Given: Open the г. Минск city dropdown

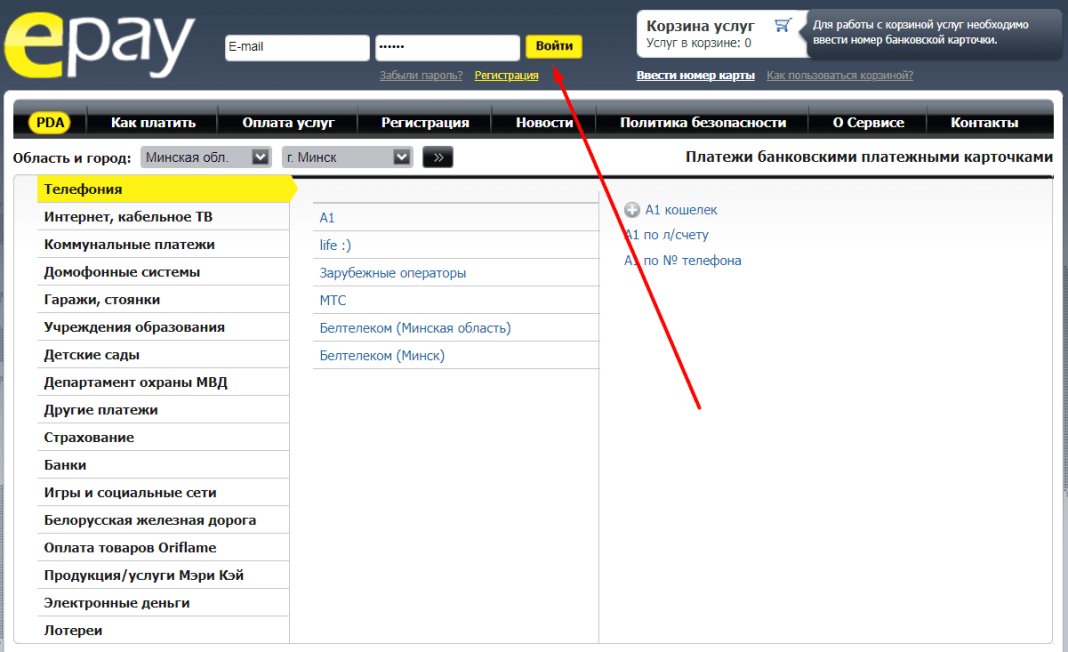Looking at the screenshot, I should [348, 157].
